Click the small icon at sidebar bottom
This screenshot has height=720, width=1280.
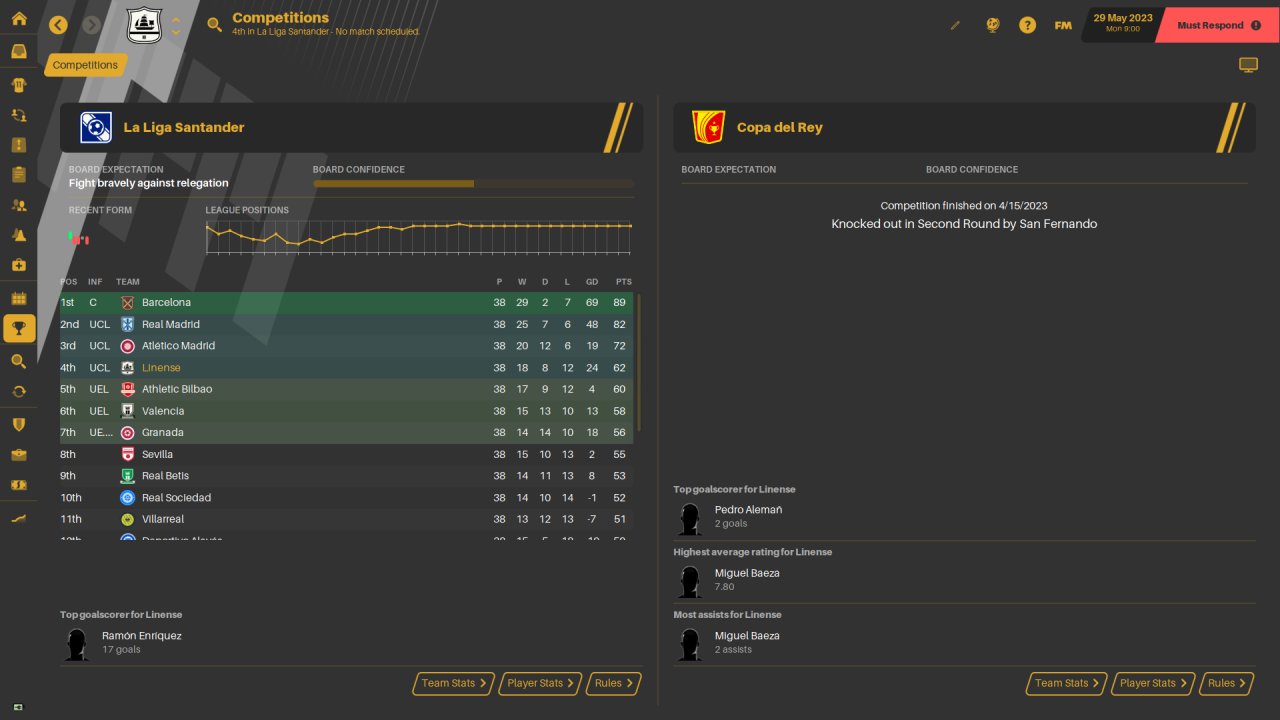[18, 707]
